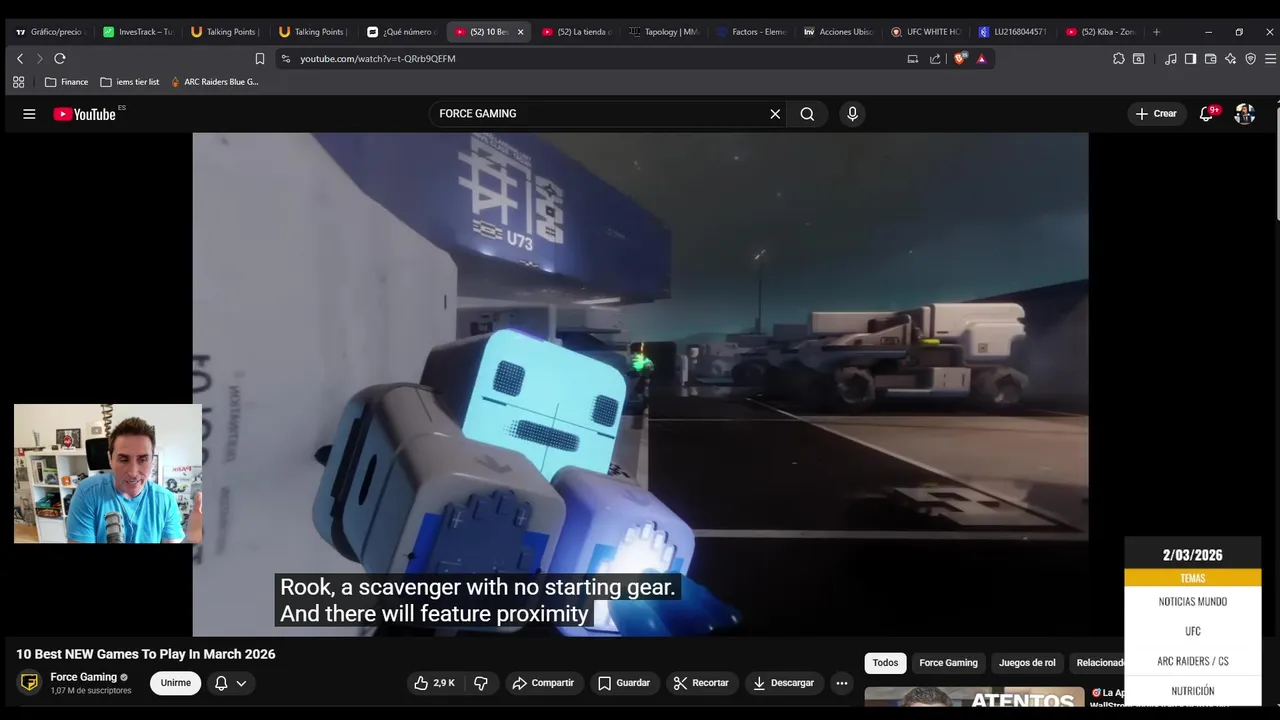Toggle channel notification bell beside Unirme
Screen dimensions: 1280x720
pyautogui.click(x=221, y=683)
